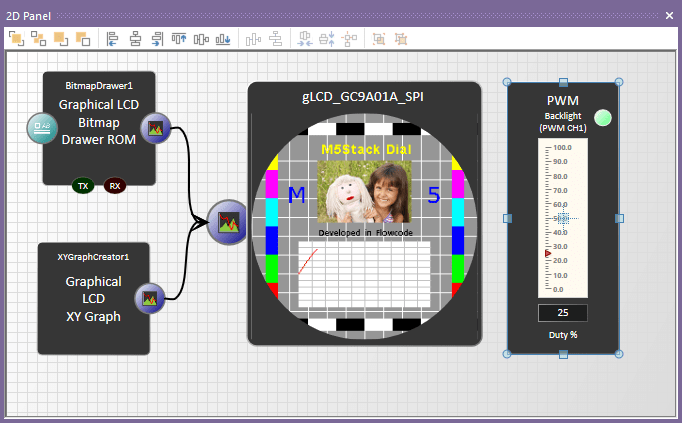Click the 100.0 mark on the PWM scale
This screenshot has width=682, height=423.
coord(562,148)
